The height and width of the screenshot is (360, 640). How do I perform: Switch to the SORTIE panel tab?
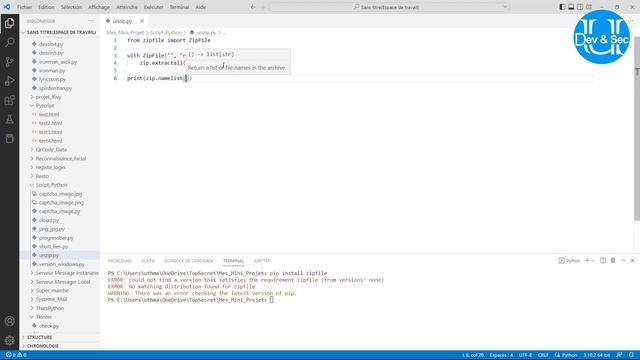click(148, 261)
